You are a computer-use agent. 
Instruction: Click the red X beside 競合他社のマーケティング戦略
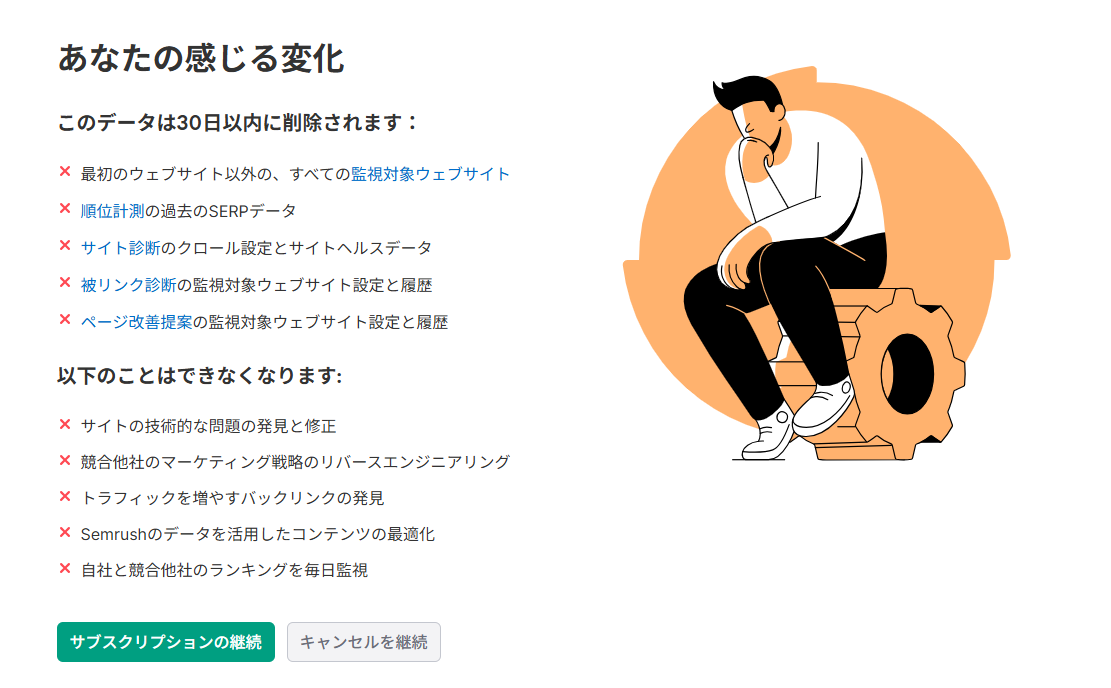pos(65,460)
